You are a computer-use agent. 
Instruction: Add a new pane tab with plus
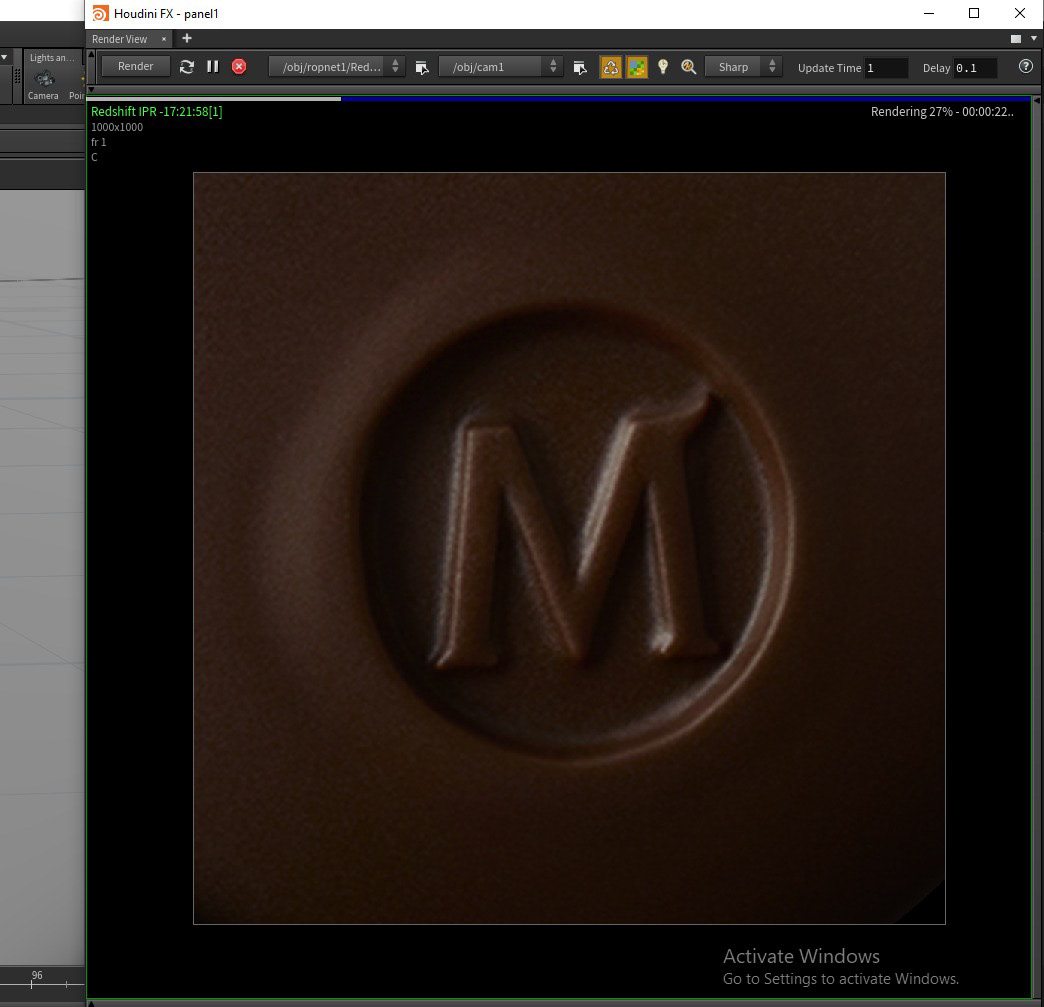point(187,39)
